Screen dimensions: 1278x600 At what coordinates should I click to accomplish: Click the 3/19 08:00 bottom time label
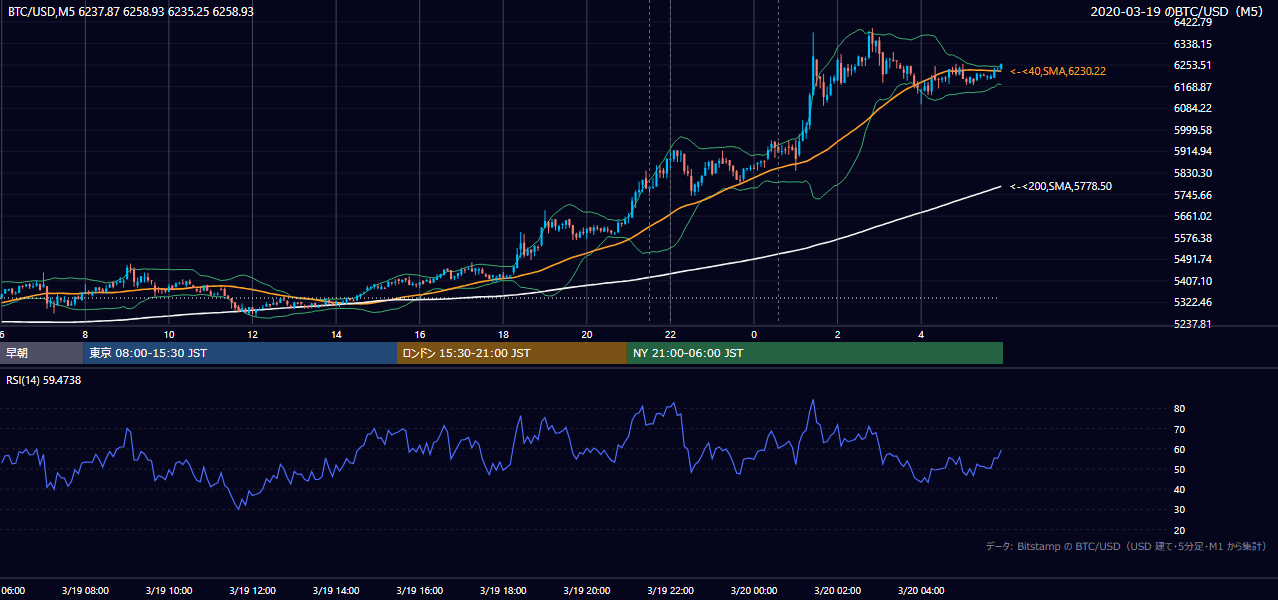(85, 591)
